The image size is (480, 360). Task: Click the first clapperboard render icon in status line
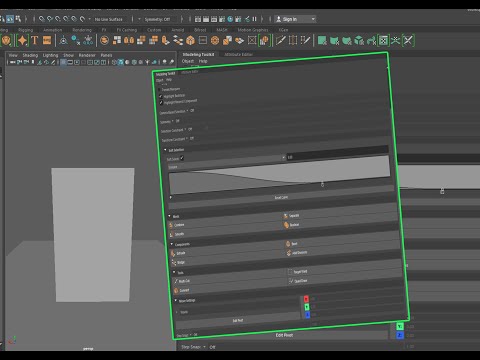tap(198, 19)
